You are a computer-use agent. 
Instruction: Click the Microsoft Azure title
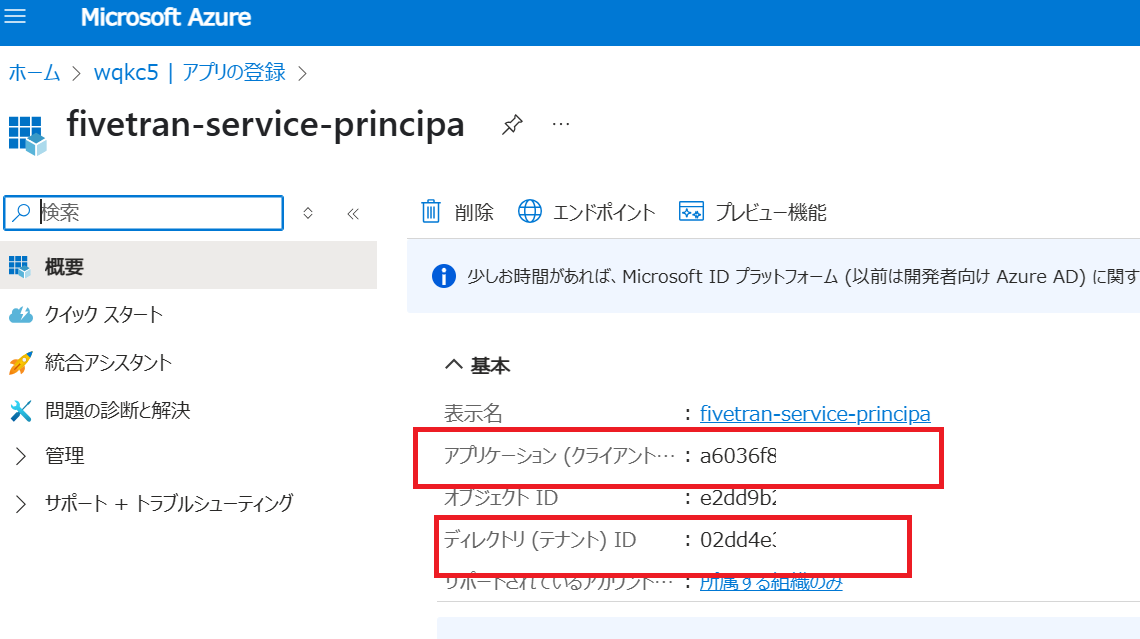click(166, 17)
